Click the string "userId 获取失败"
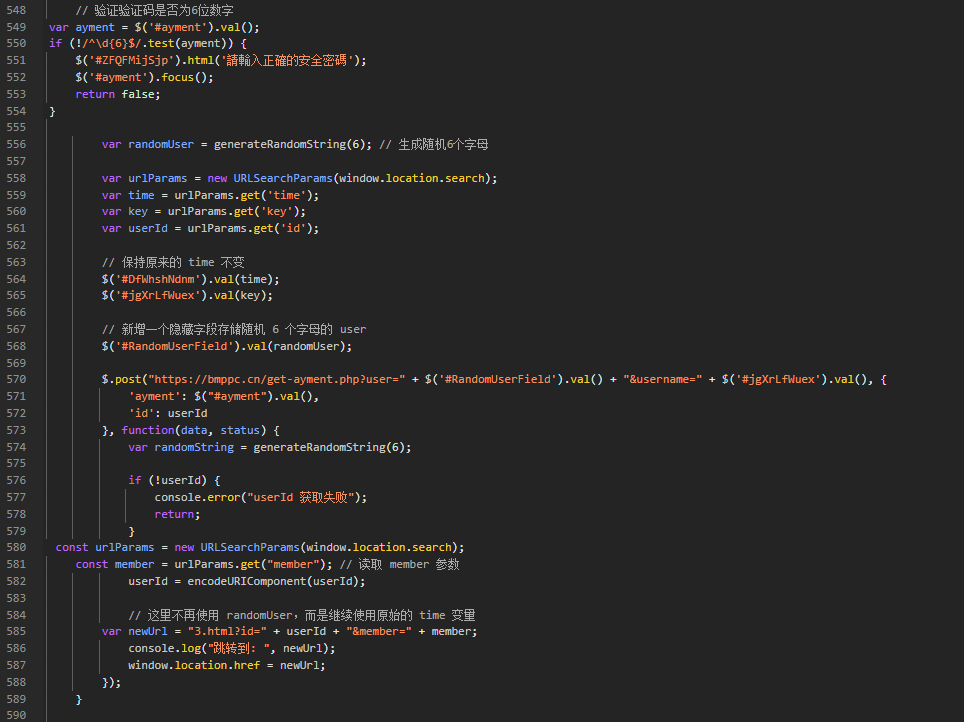The height and width of the screenshot is (722, 964). point(301,498)
